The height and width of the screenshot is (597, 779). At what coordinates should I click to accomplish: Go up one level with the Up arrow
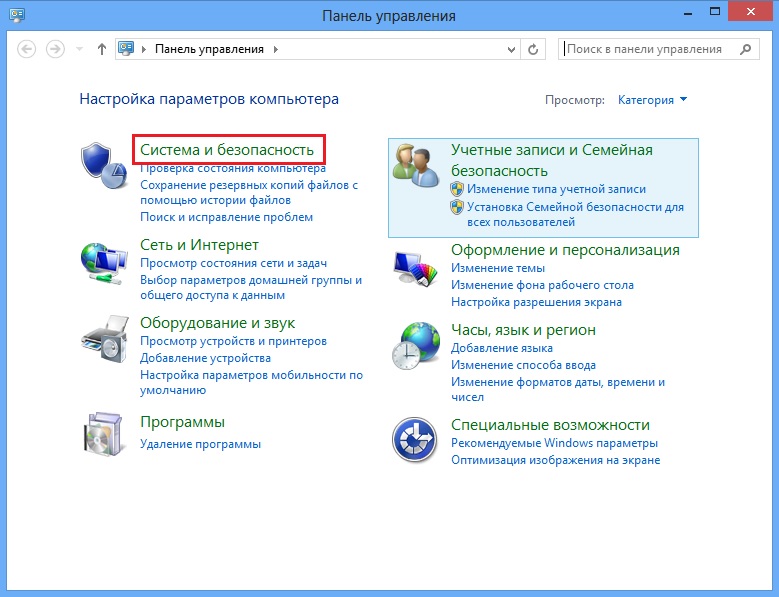pyautogui.click(x=102, y=49)
